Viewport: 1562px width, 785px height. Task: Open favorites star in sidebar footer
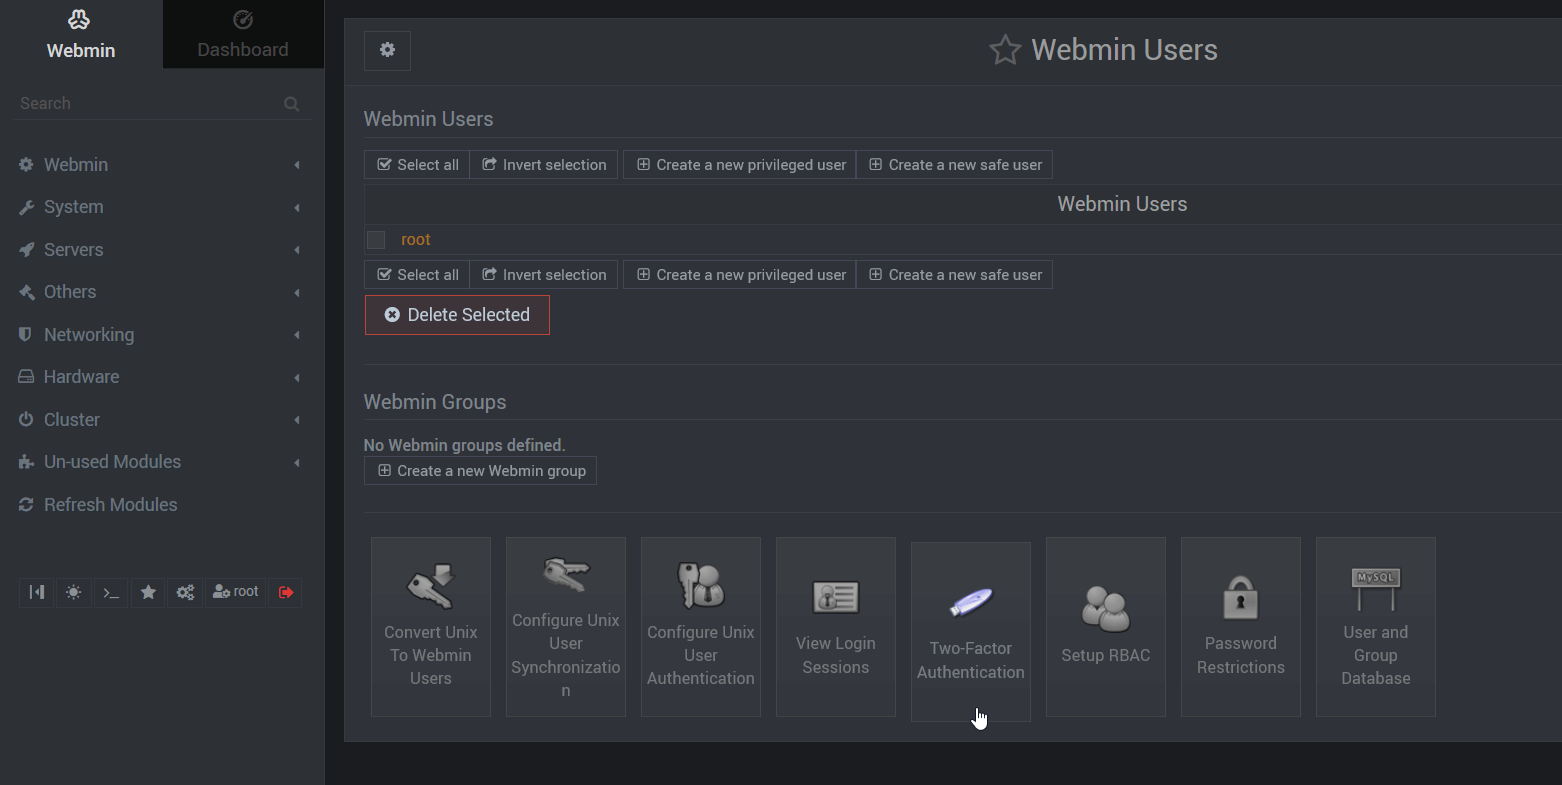[x=148, y=592]
